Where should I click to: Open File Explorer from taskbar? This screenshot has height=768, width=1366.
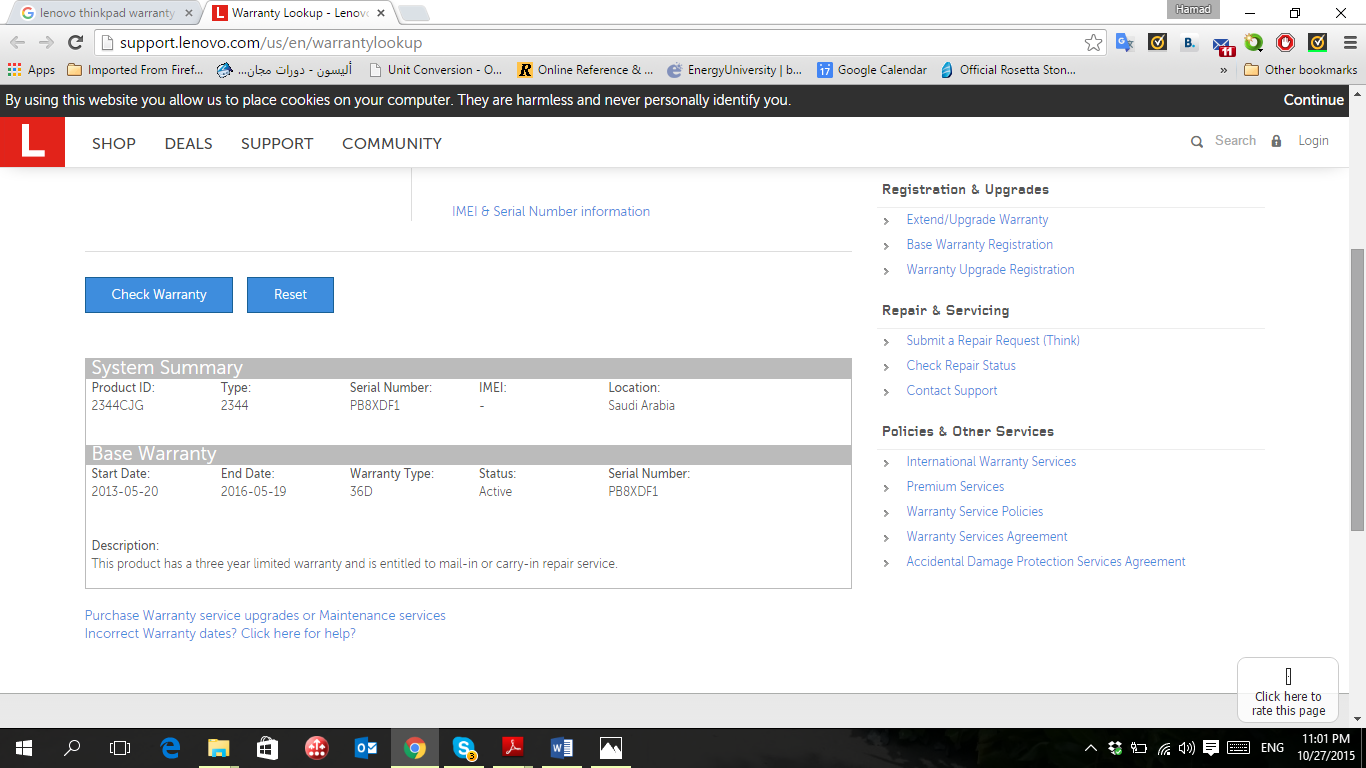click(218, 748)
